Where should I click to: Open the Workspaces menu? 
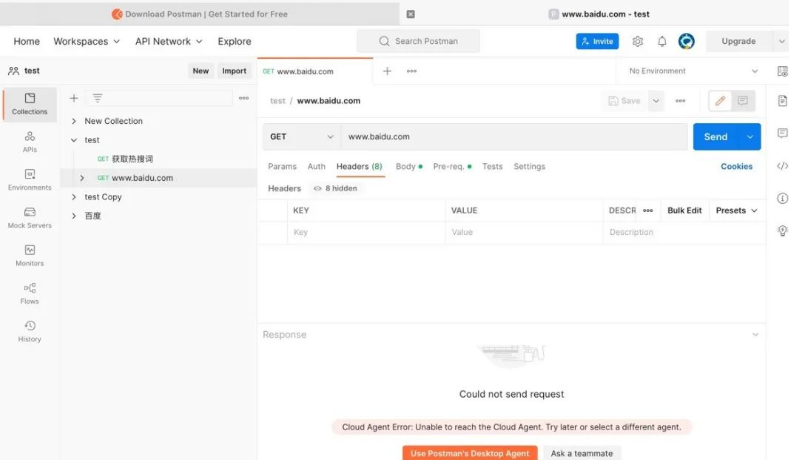(x=86, y=41)
